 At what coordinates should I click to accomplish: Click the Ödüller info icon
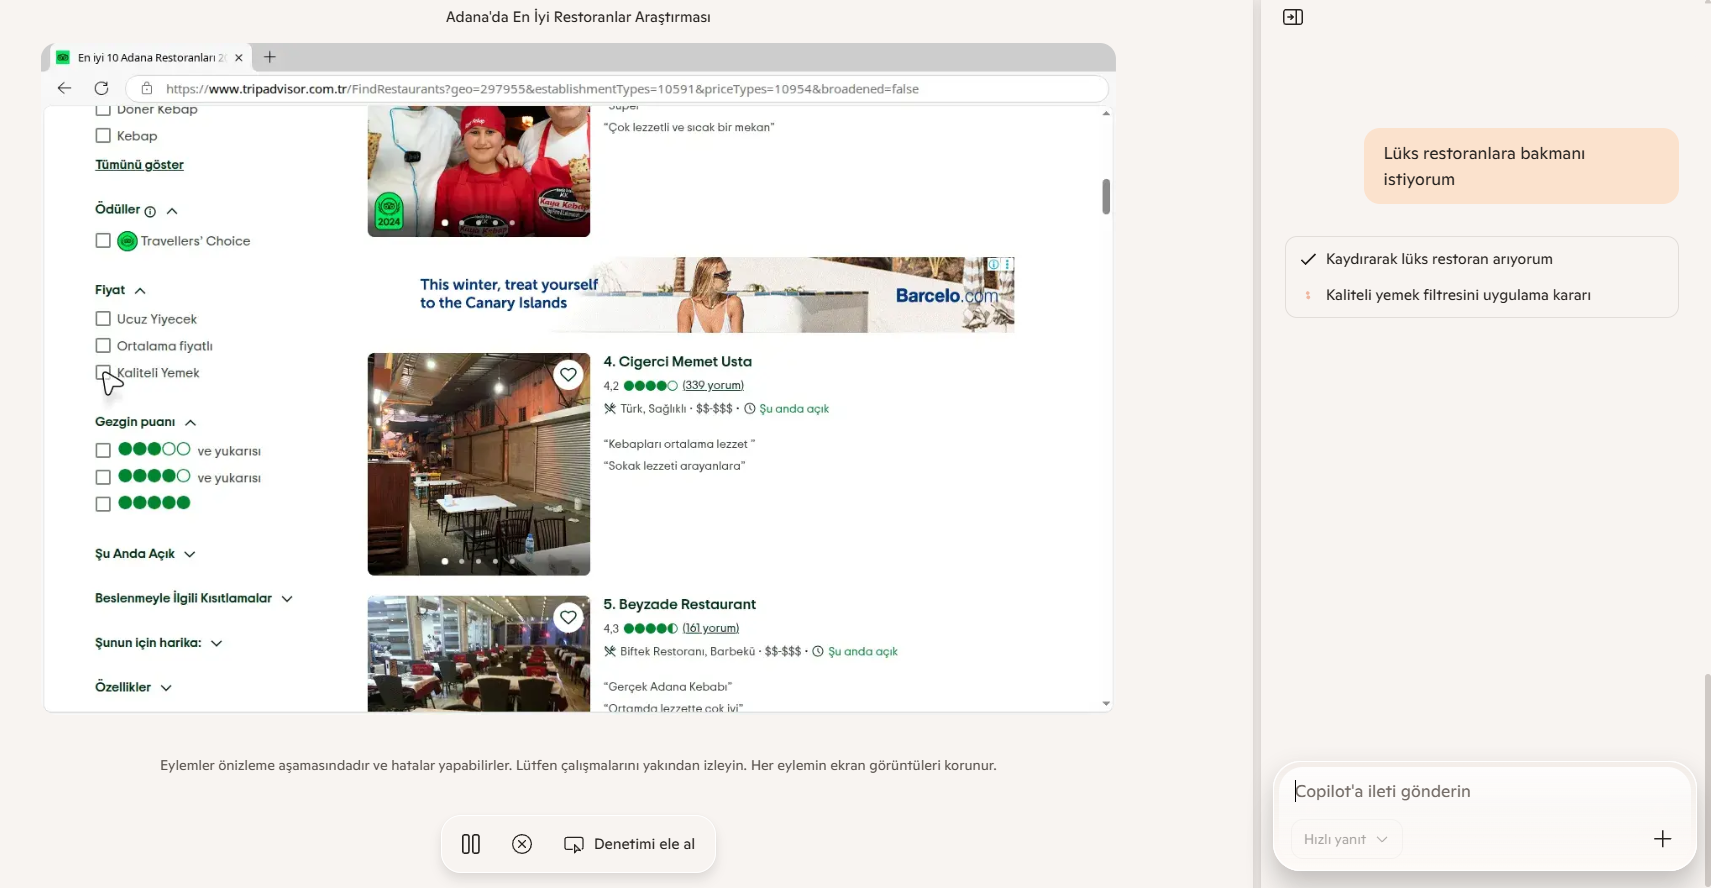pyautogui.click(x=150, y=211)
